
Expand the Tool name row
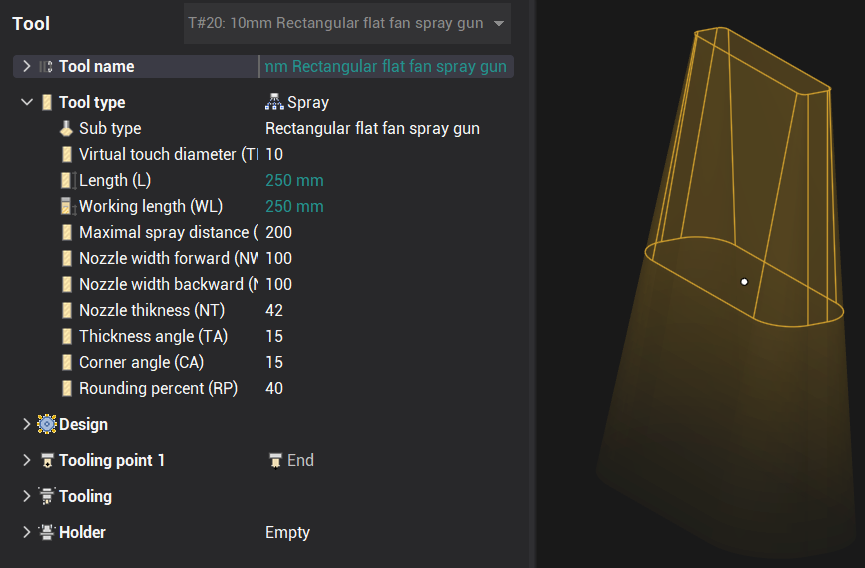tap(27, 67)
